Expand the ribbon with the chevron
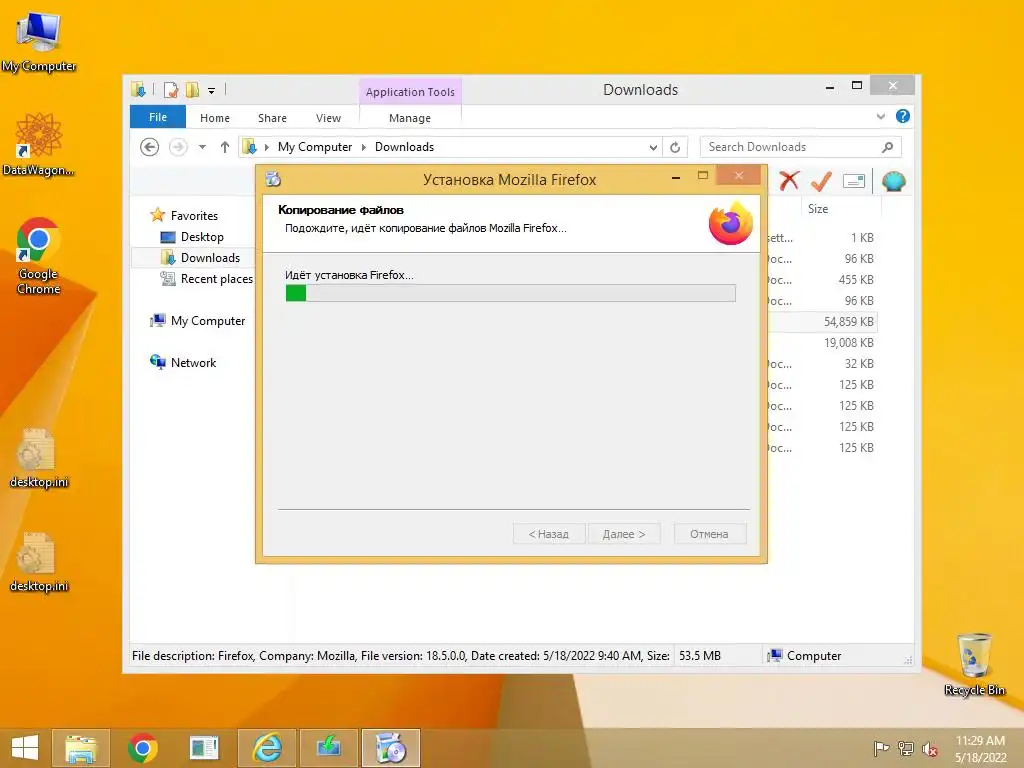The width and height of the screenshot is (1024, 768). 880,116
